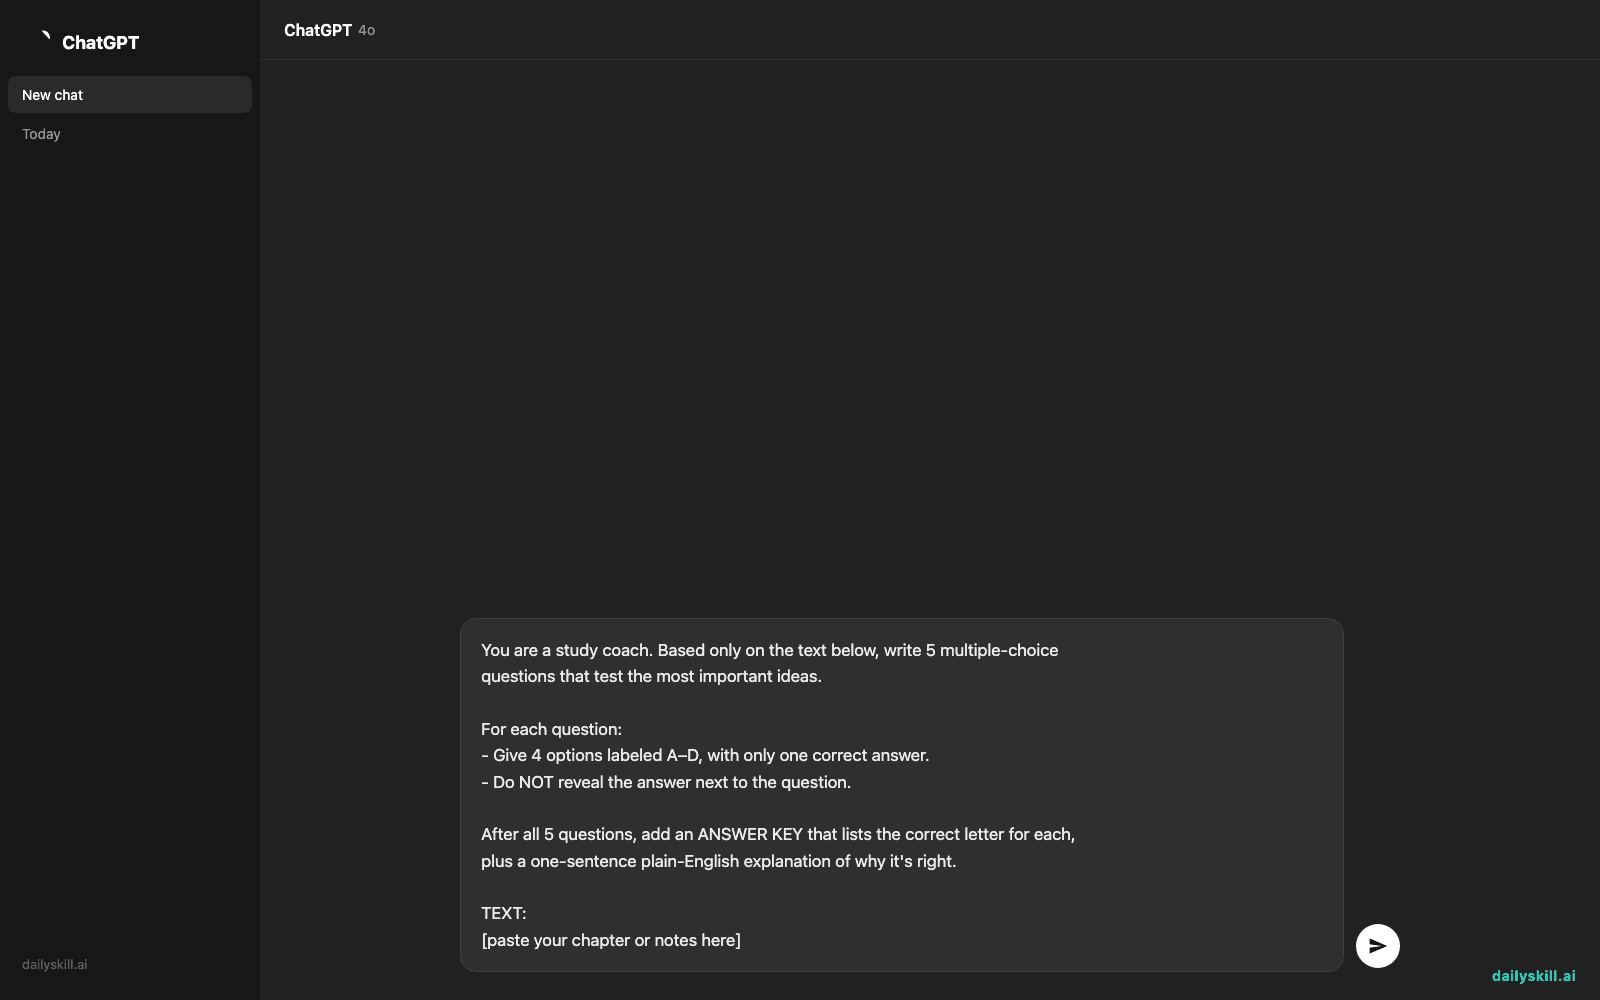The image size is (1600, 1000).
Task: Place cursor on '[paste your chapter or notes here]'
Action: pos(611,940)
